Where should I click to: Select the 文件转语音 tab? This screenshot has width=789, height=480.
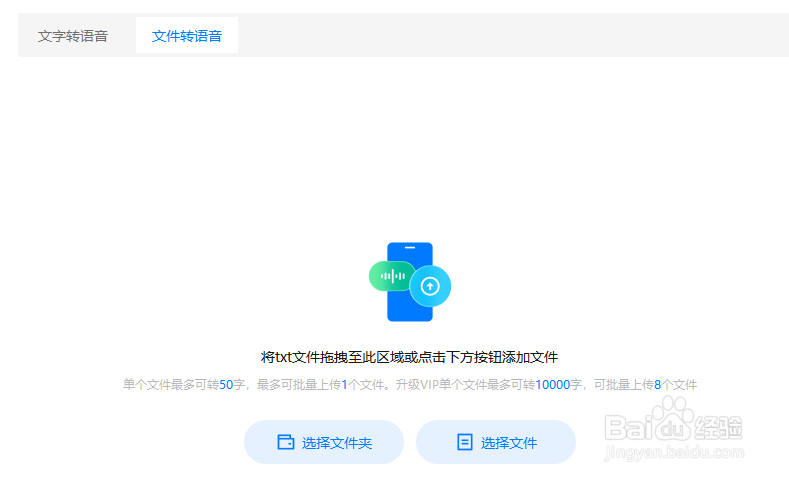click(x=187, y=36)
